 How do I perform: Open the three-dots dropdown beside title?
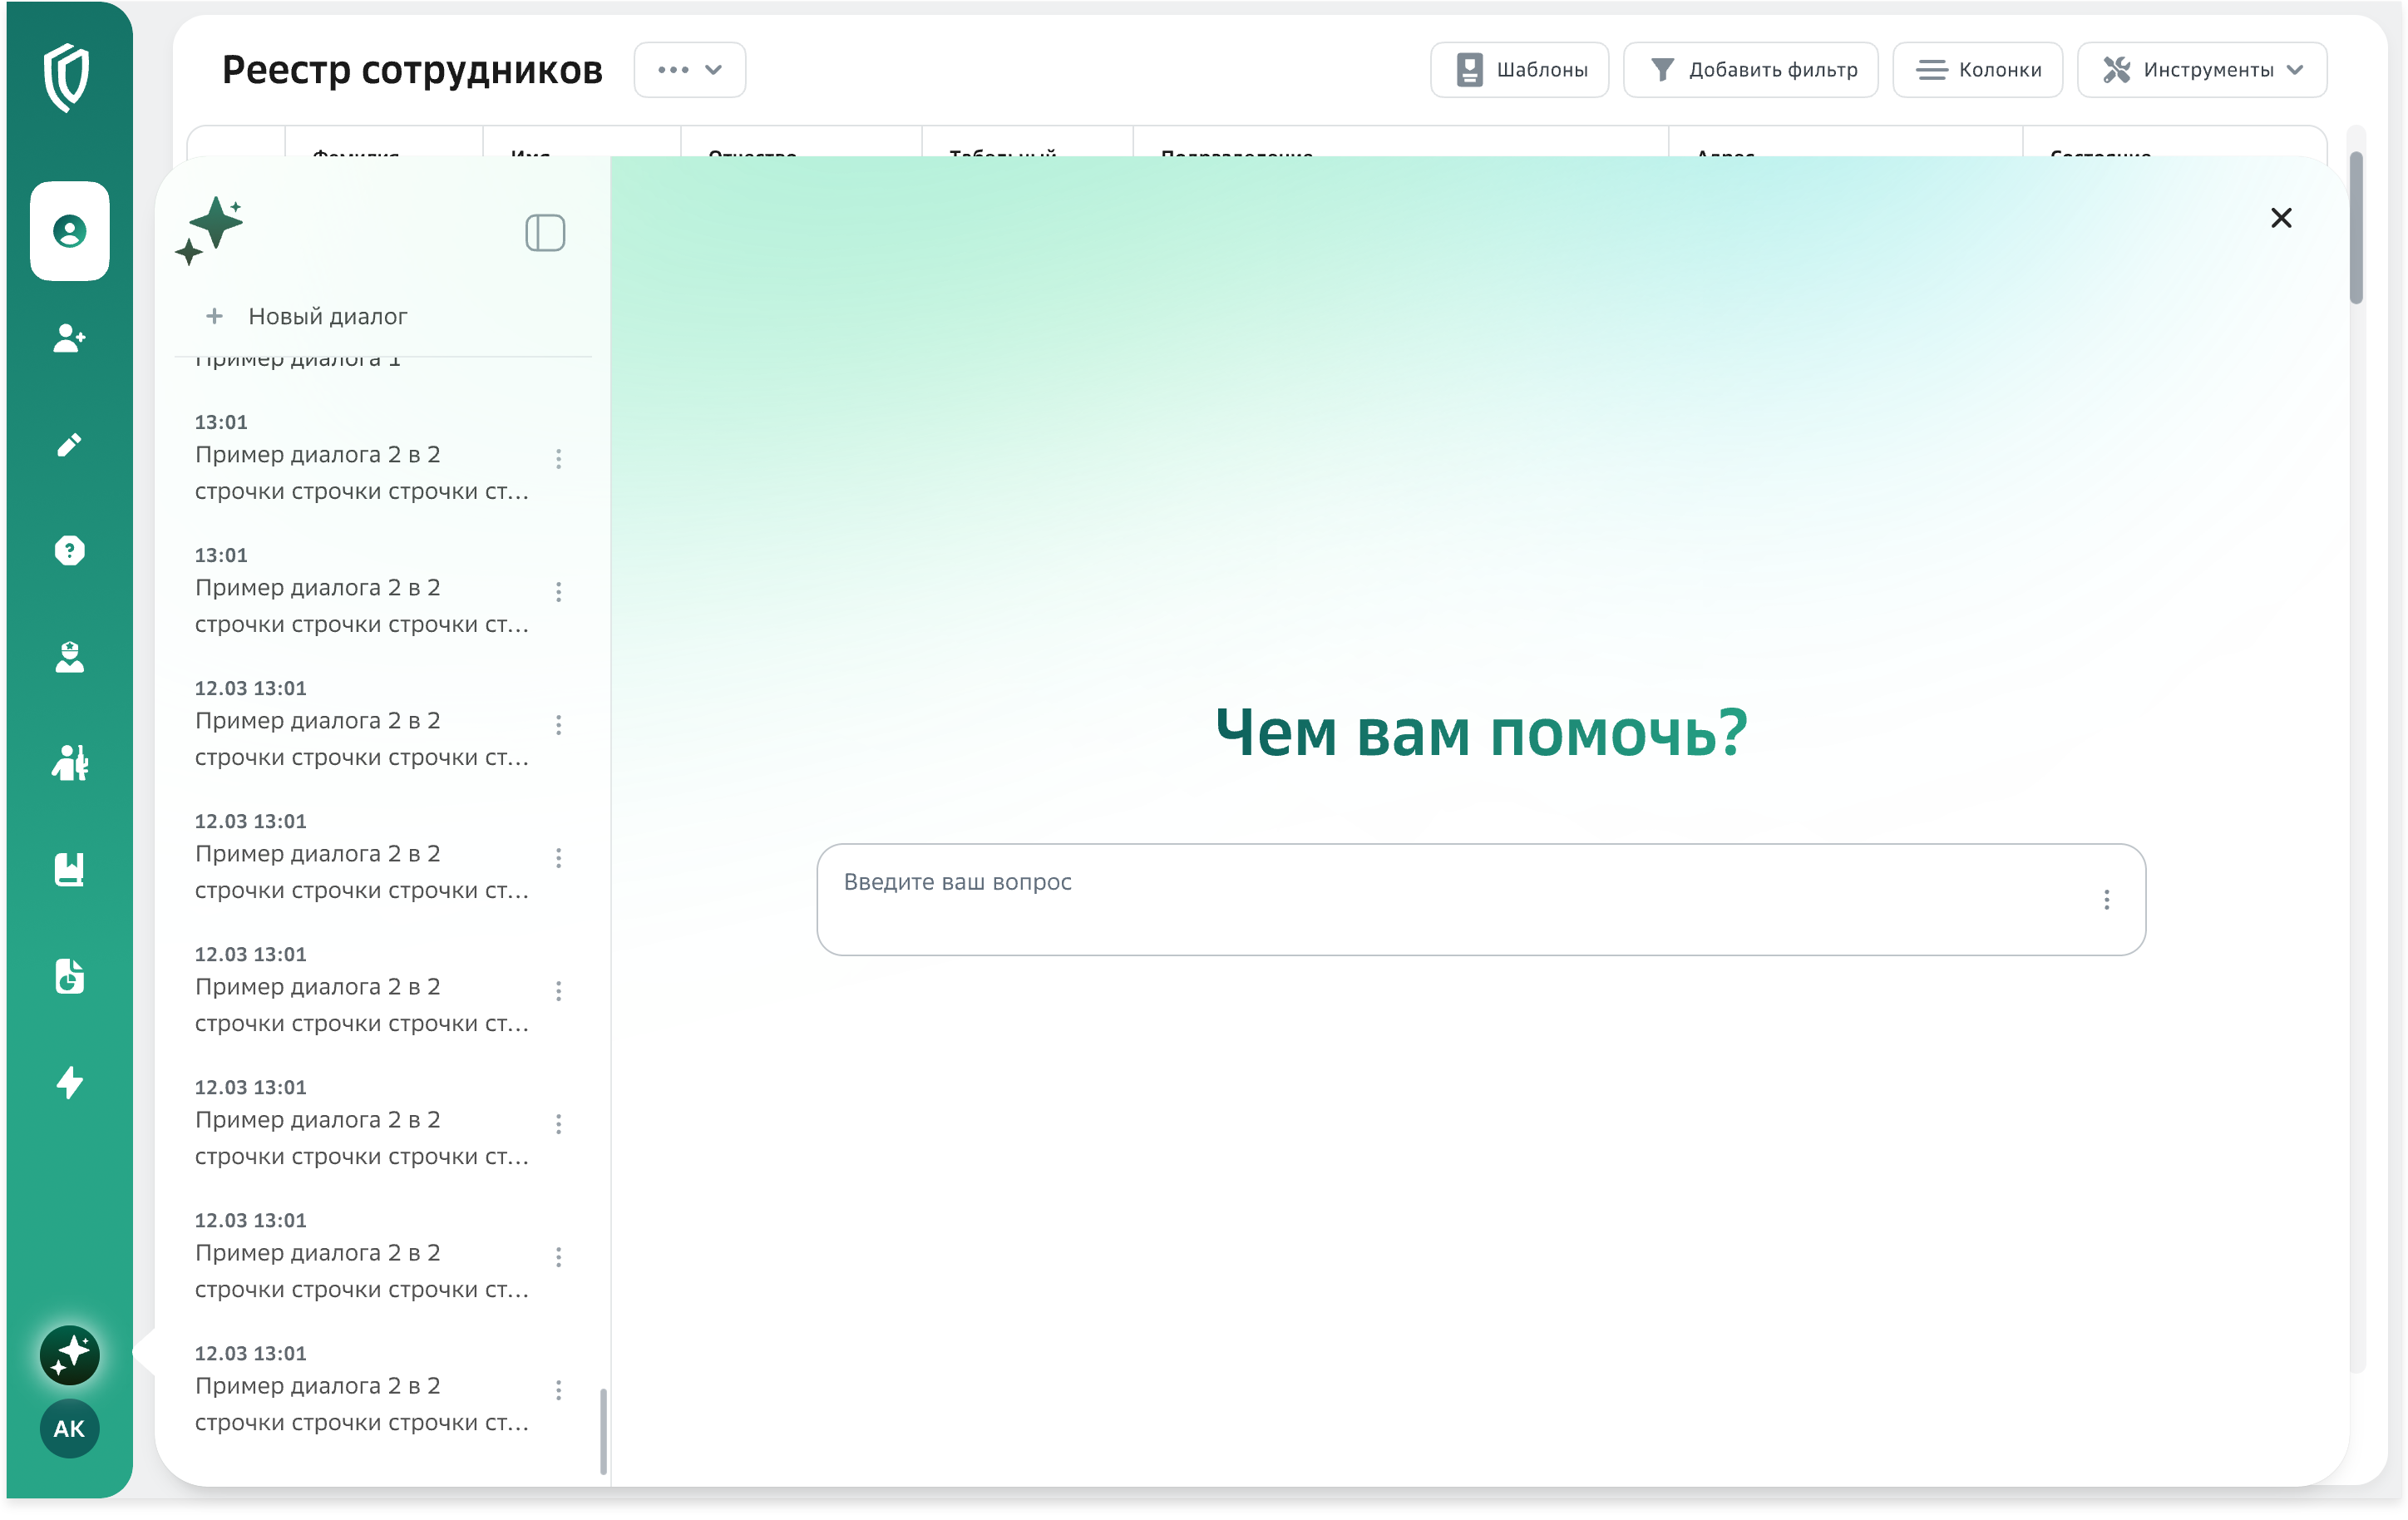coord(689,70)
